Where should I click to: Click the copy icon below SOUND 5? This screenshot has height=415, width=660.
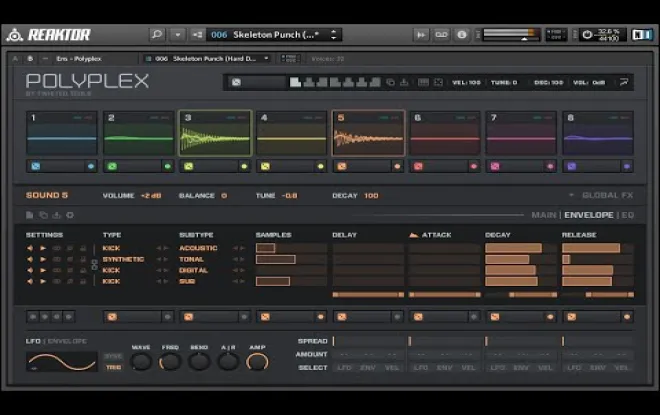click(43, 215)
